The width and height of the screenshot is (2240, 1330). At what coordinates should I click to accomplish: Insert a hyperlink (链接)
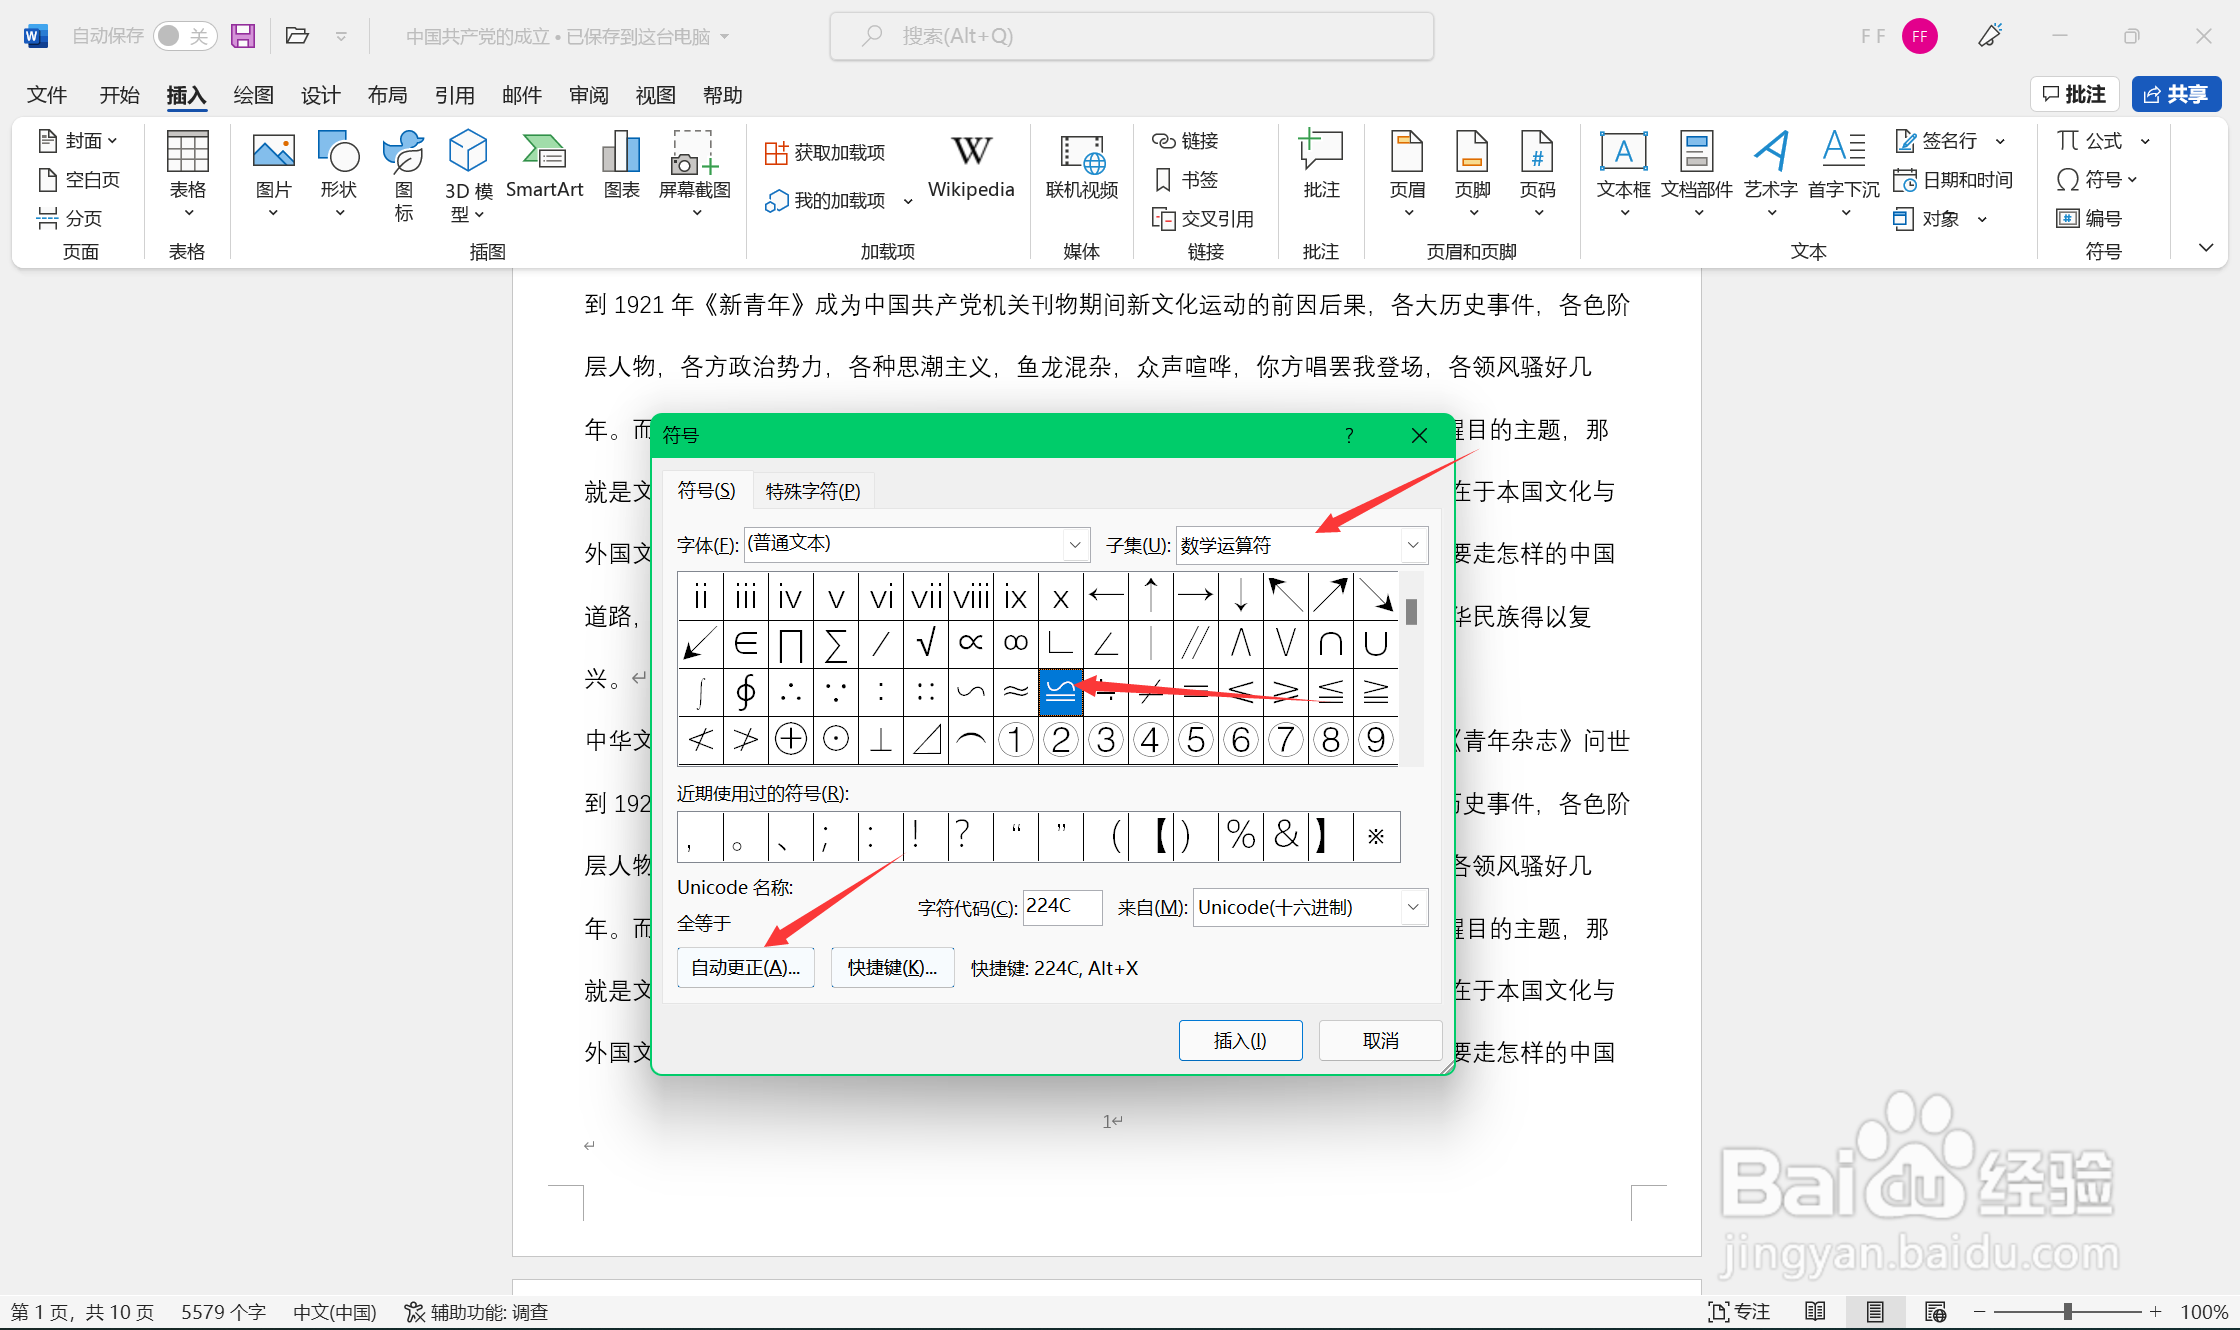coord(1185,141)
